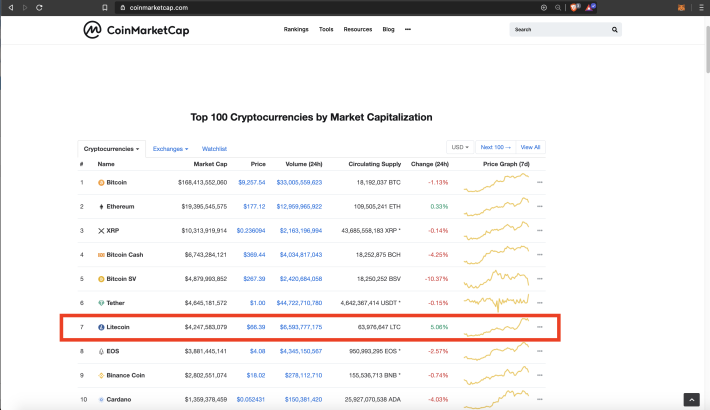Click Bitcoin SV's 7d price graph
Screen dimensions: 710x410
pyautogui.click(x=496, y=279)
